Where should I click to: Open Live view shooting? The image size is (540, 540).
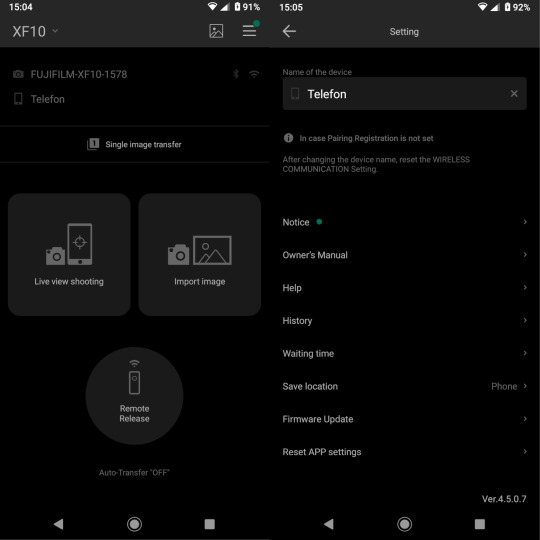(x=69, y=255)
